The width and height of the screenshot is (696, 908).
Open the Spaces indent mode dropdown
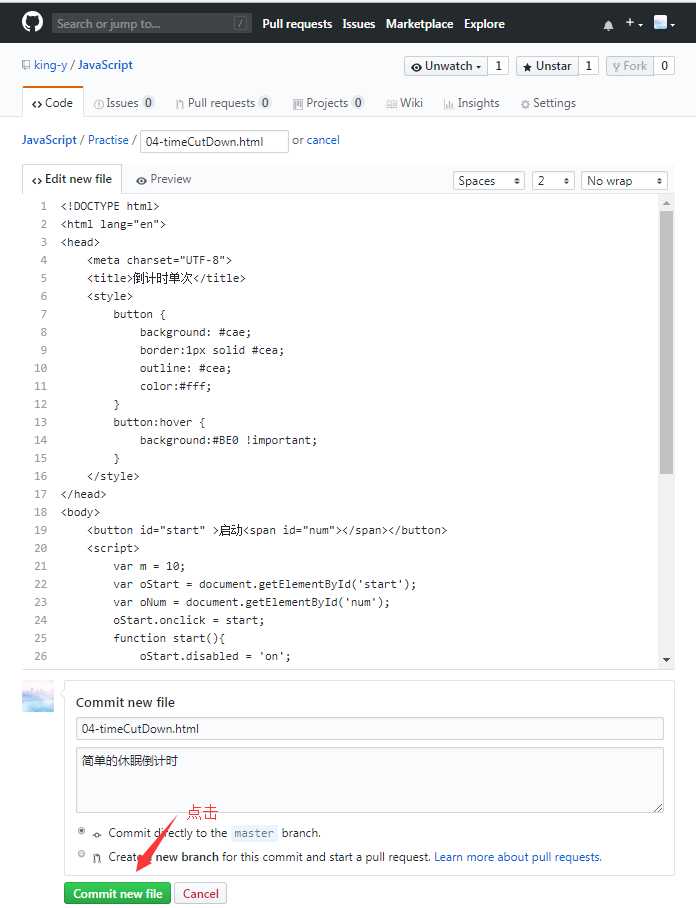point(488,181)
